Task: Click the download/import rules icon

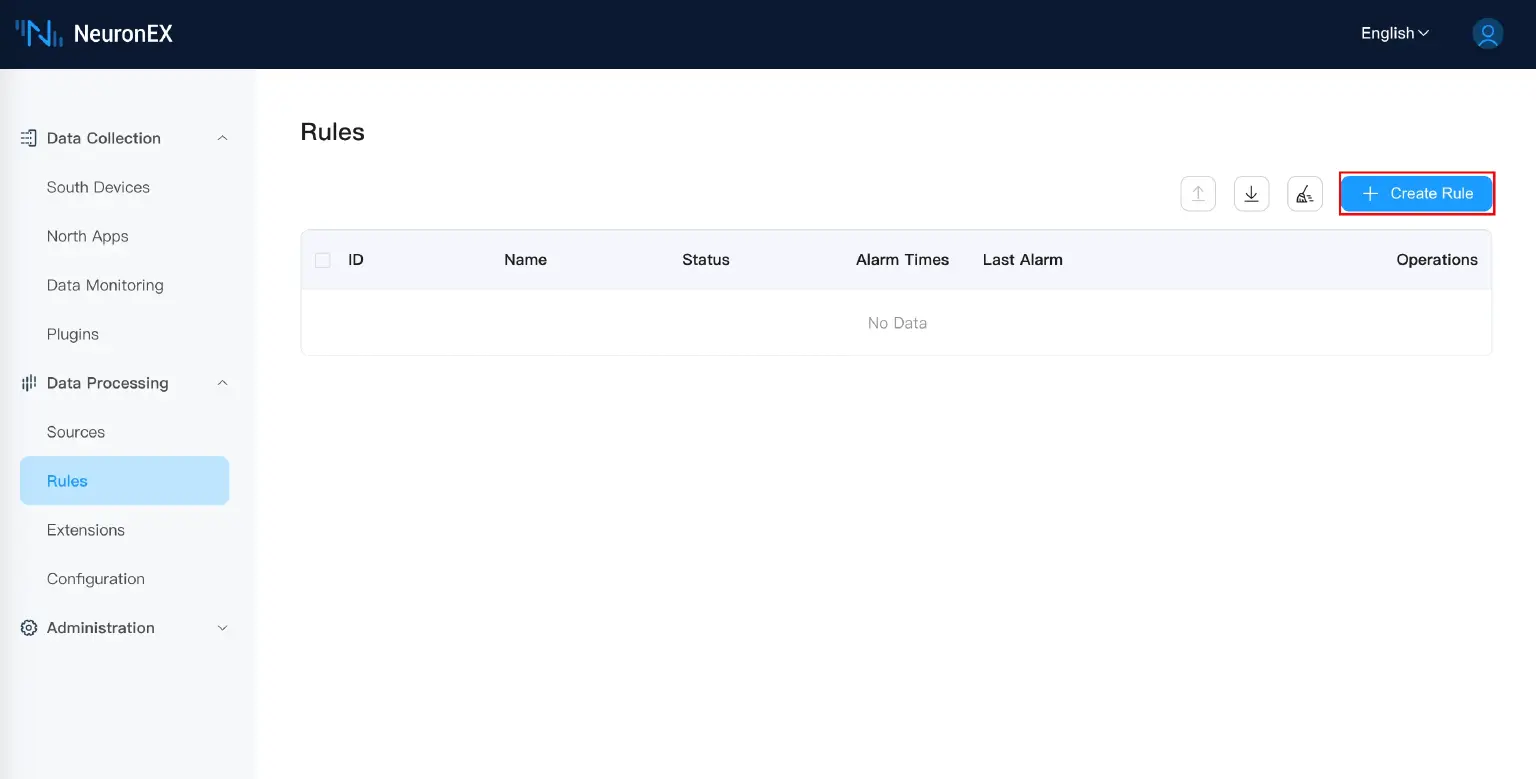Action: click(x=1251, y=194)
